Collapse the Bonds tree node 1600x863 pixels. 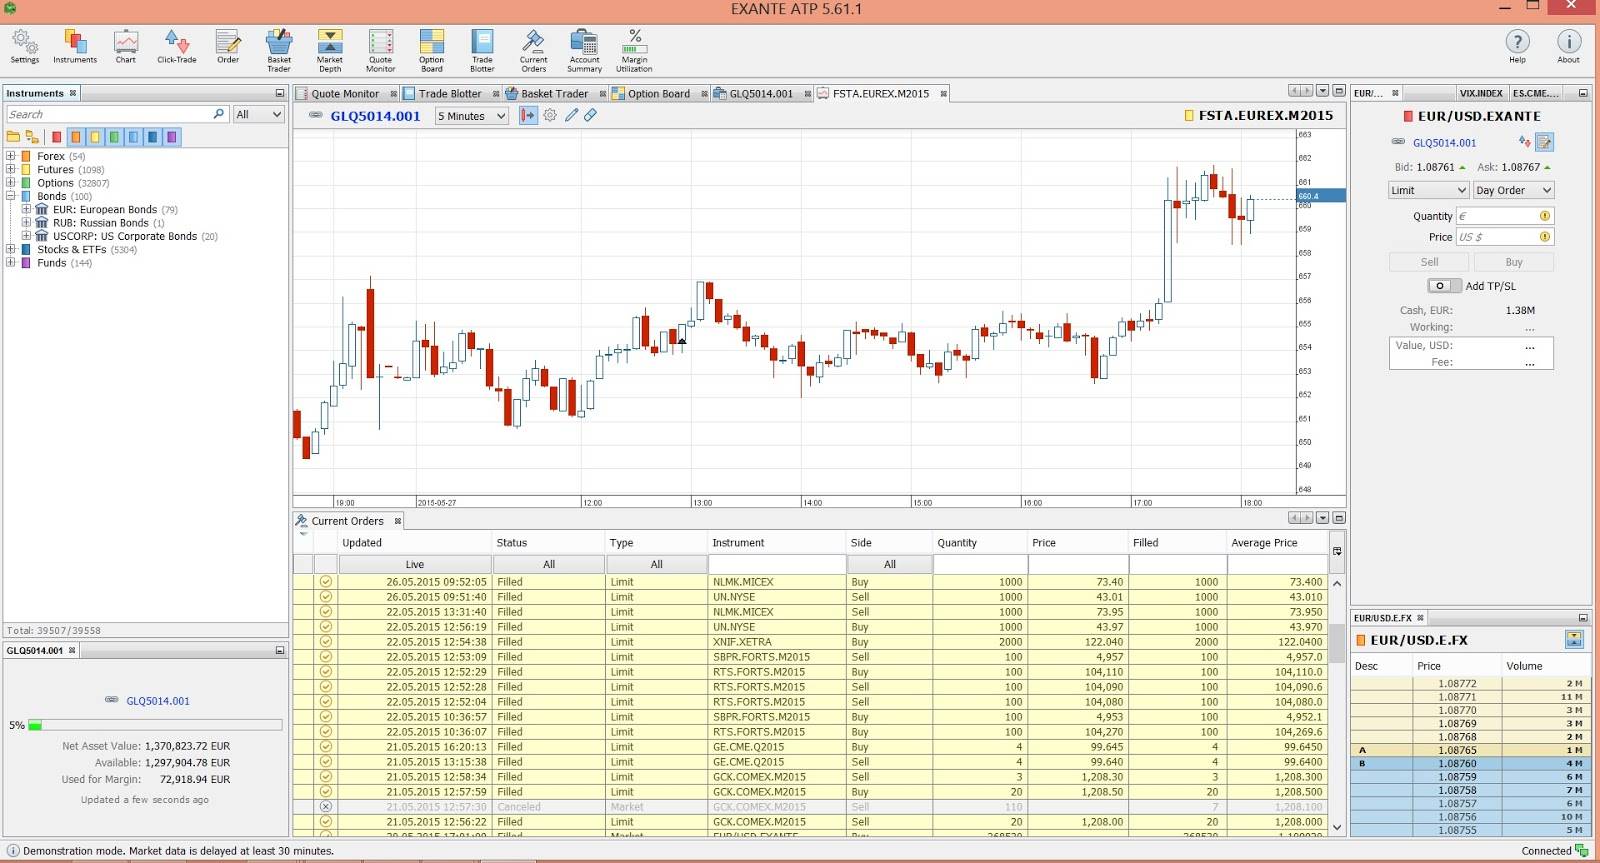(x=11, y=196)
